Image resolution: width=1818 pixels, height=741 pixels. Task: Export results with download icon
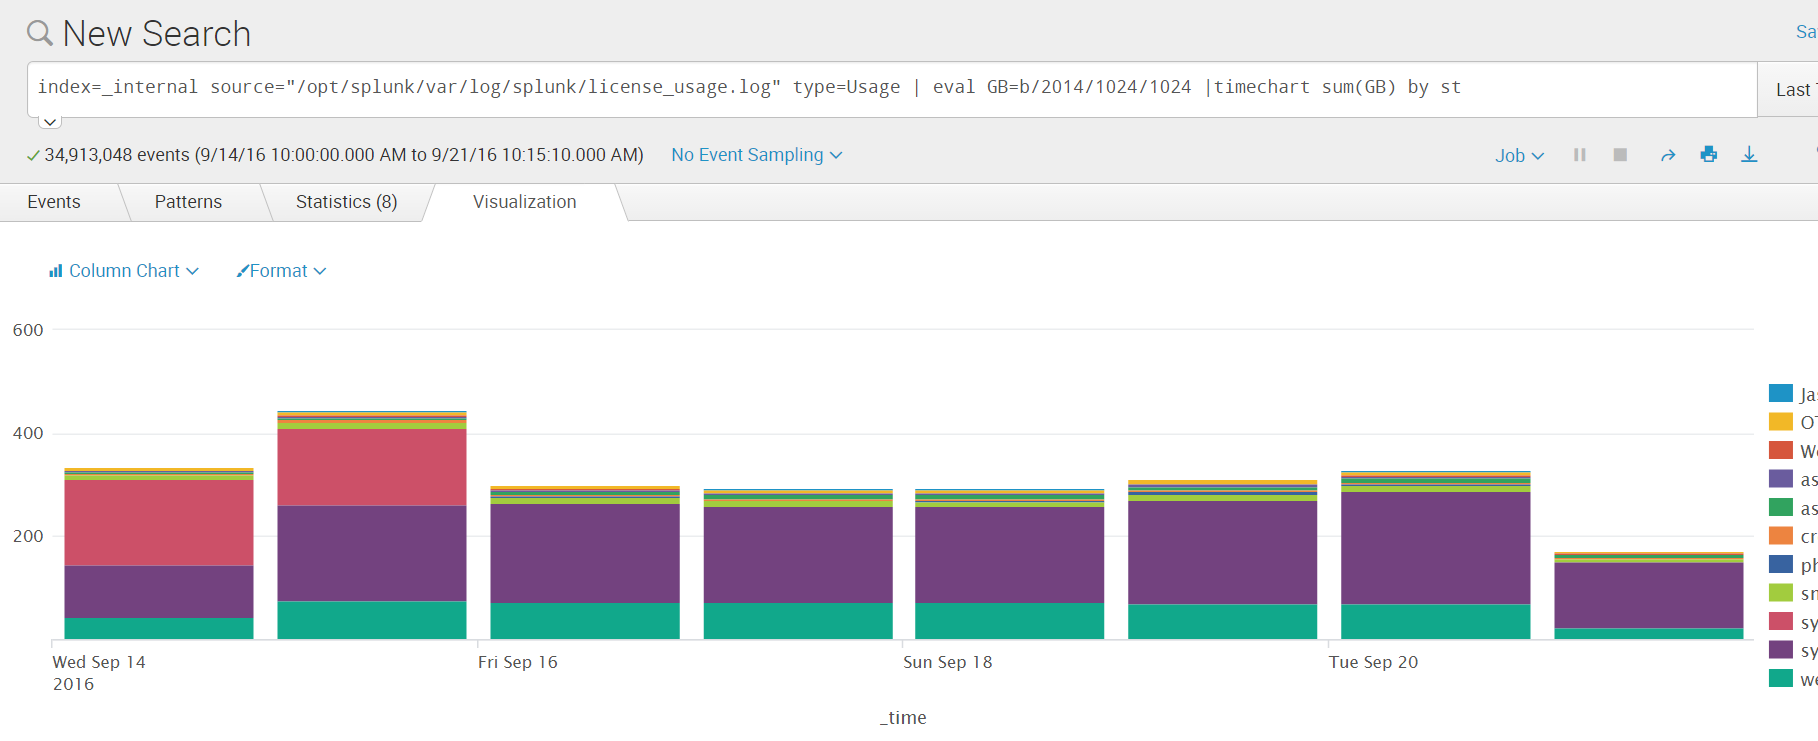1749,154
